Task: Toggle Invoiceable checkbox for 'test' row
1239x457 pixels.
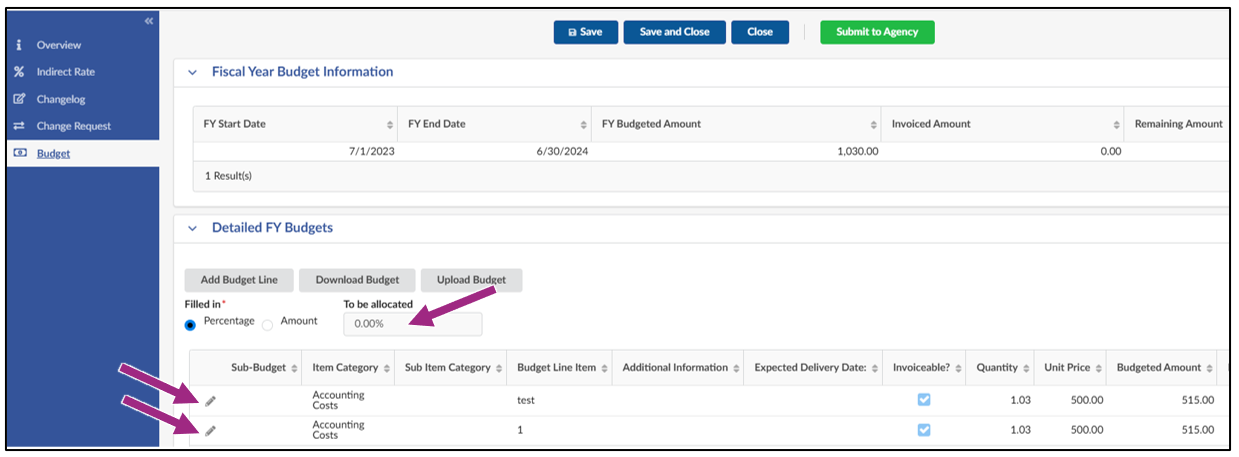Action: point(924,400)
